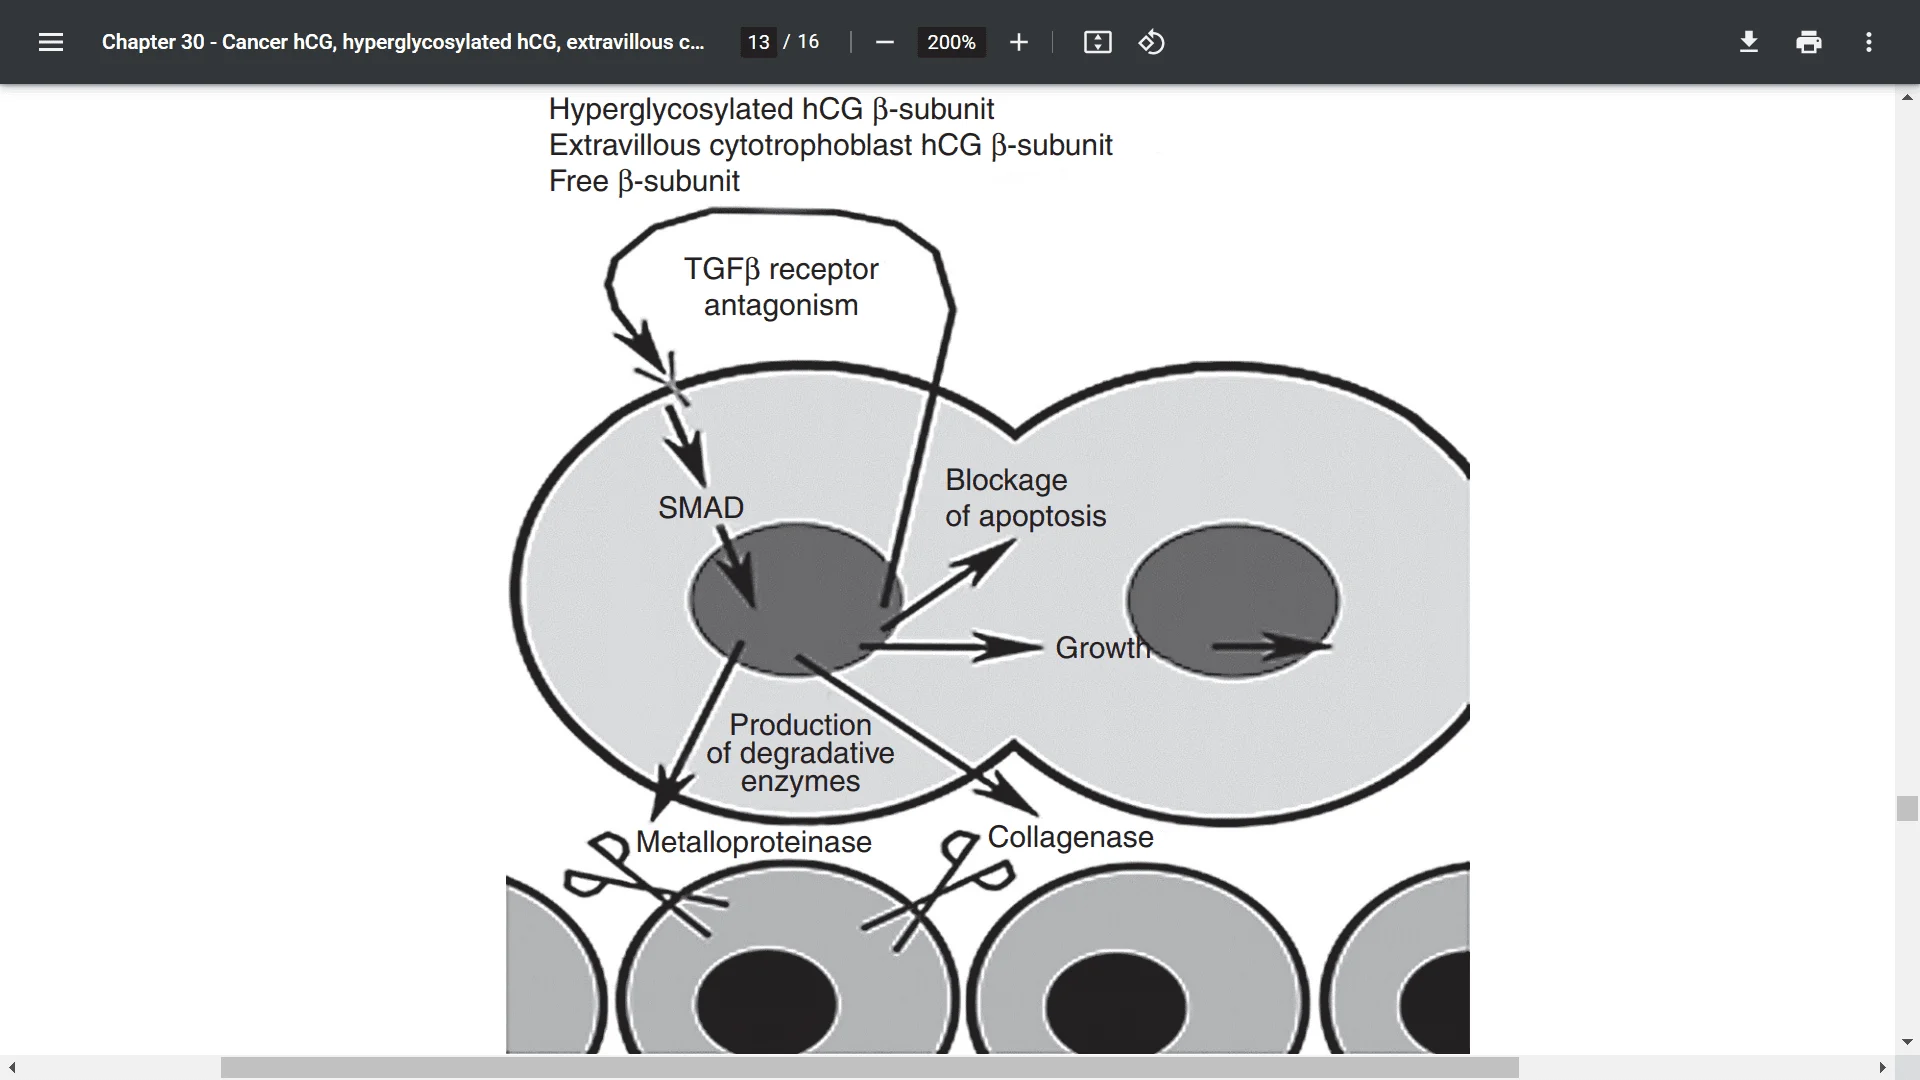Click 'Extravillous cytotrophoblast hCG β-subunit' line

point(830,145)
